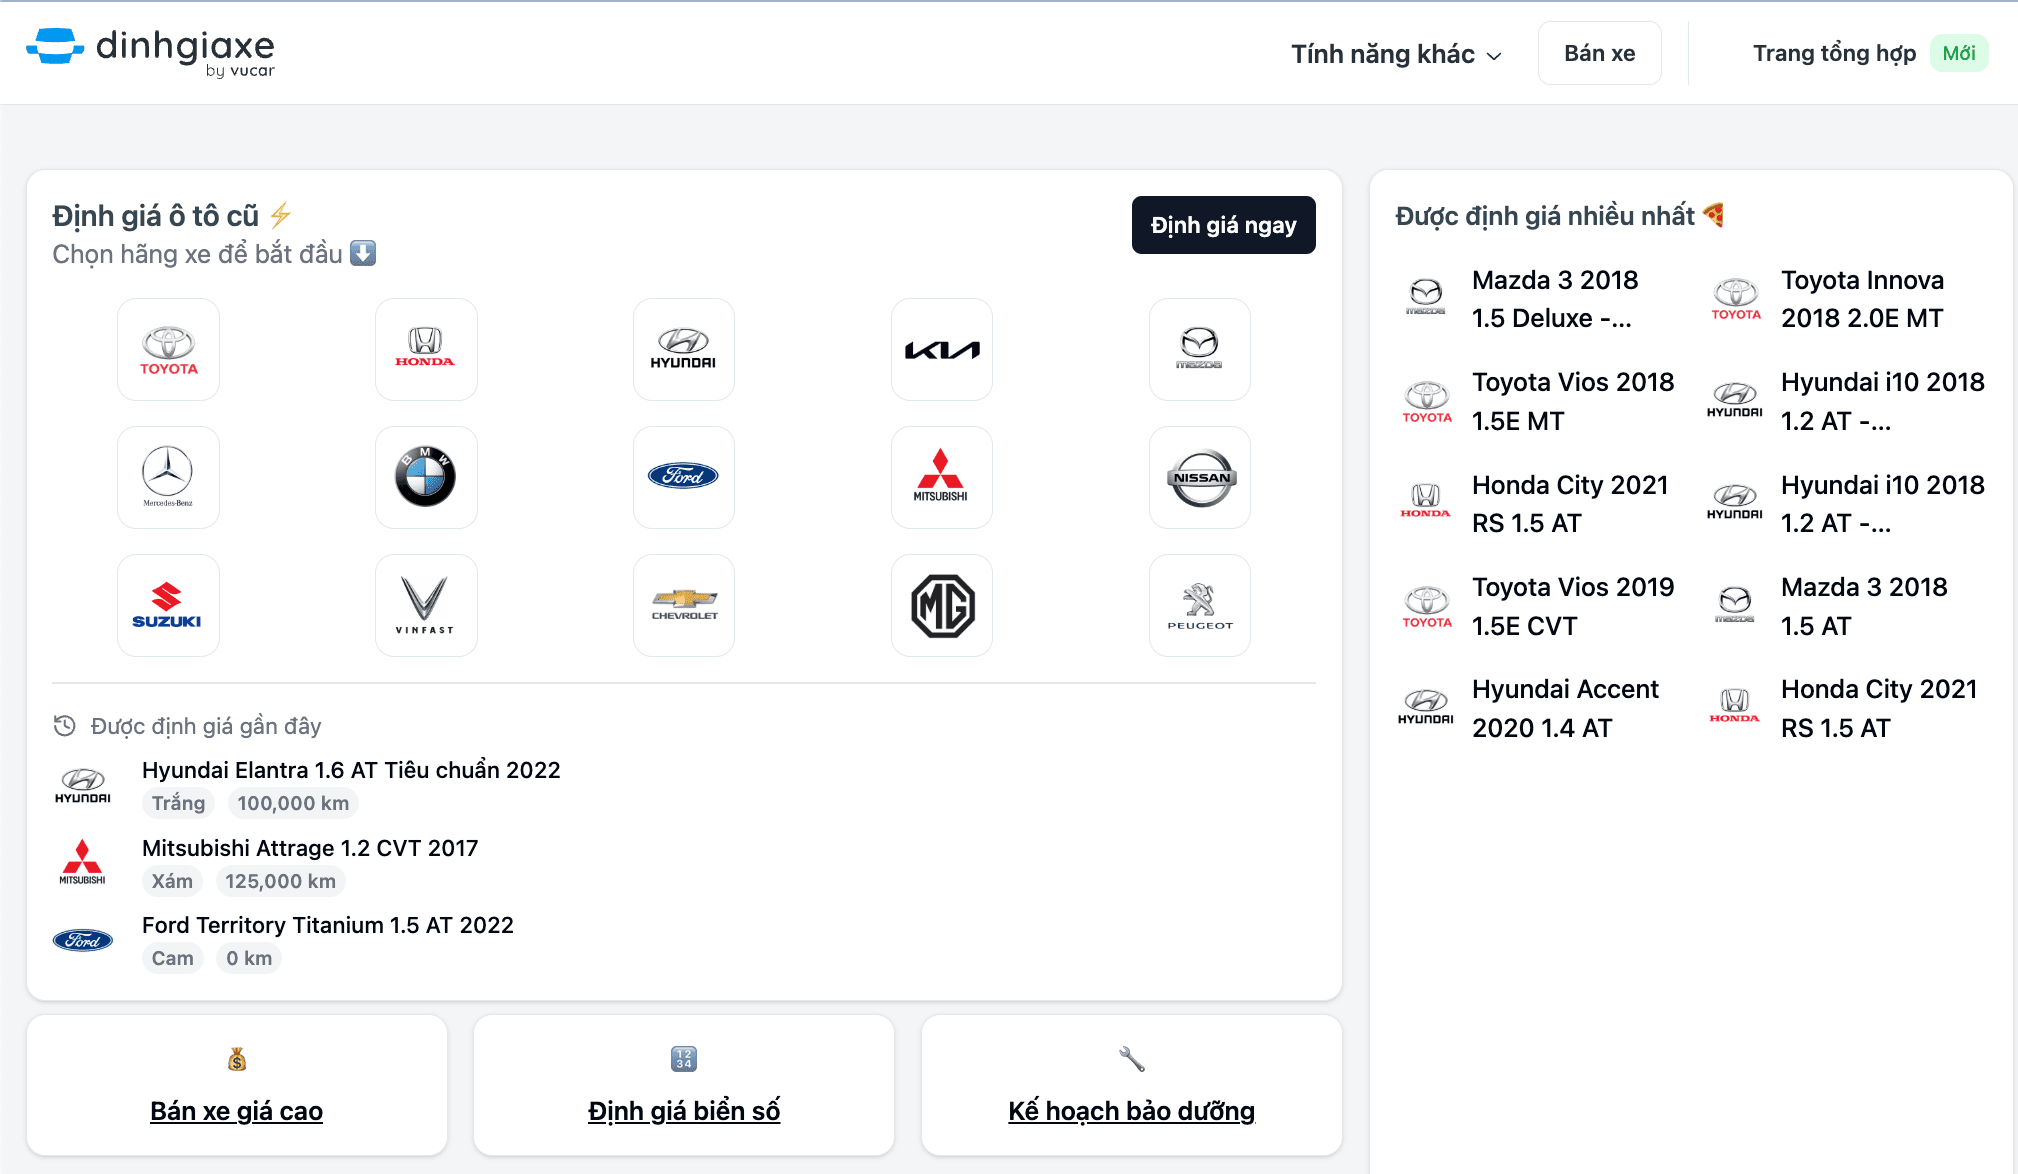
Task: Click the 125,000 km mileage tag
Action: pos(280,881)
